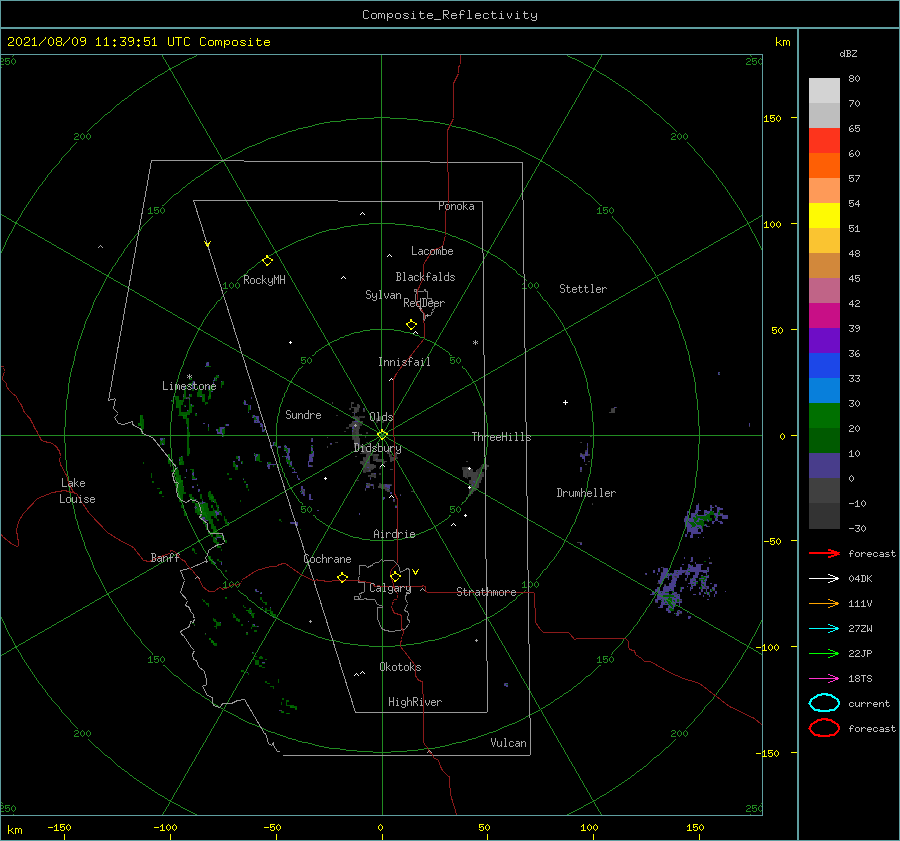The width and height of the screenshot is (900, 841).
Task: Click the magenta 18TS arrow legend icon
Action: click(x=824, y=679)
